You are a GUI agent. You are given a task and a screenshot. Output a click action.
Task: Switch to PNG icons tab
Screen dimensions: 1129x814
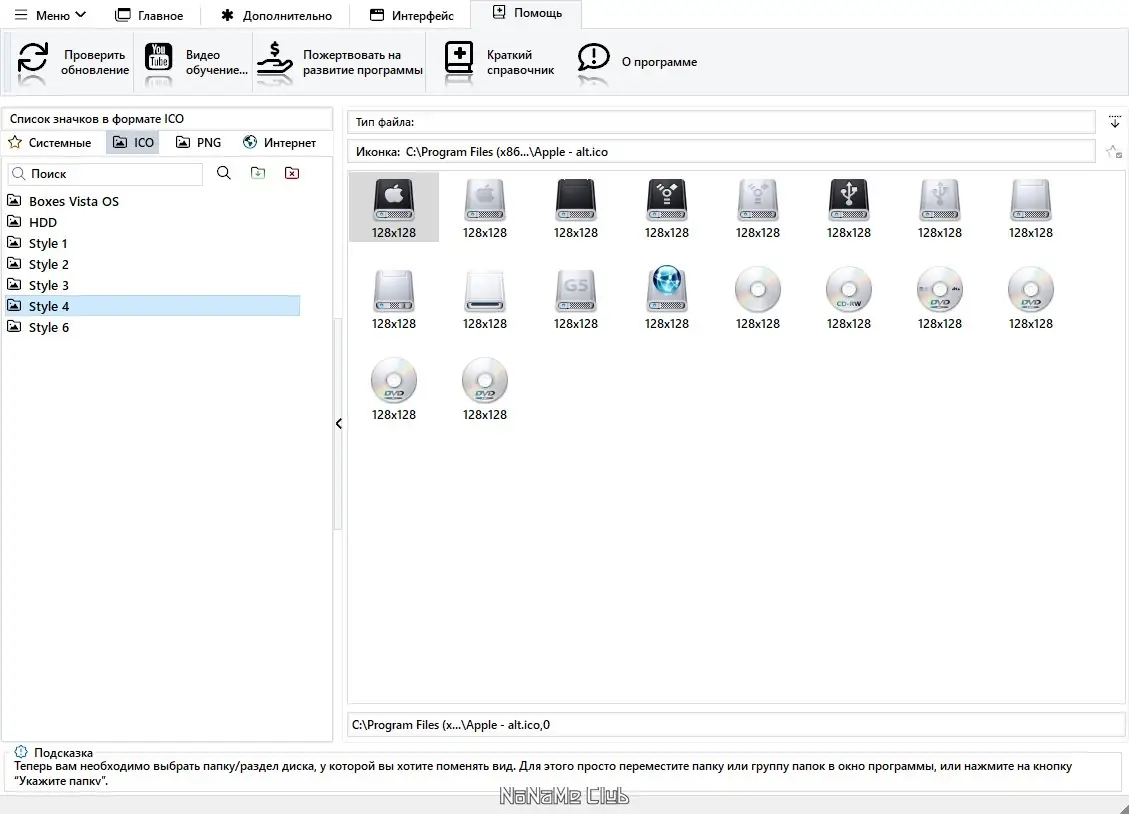point(199,143)
